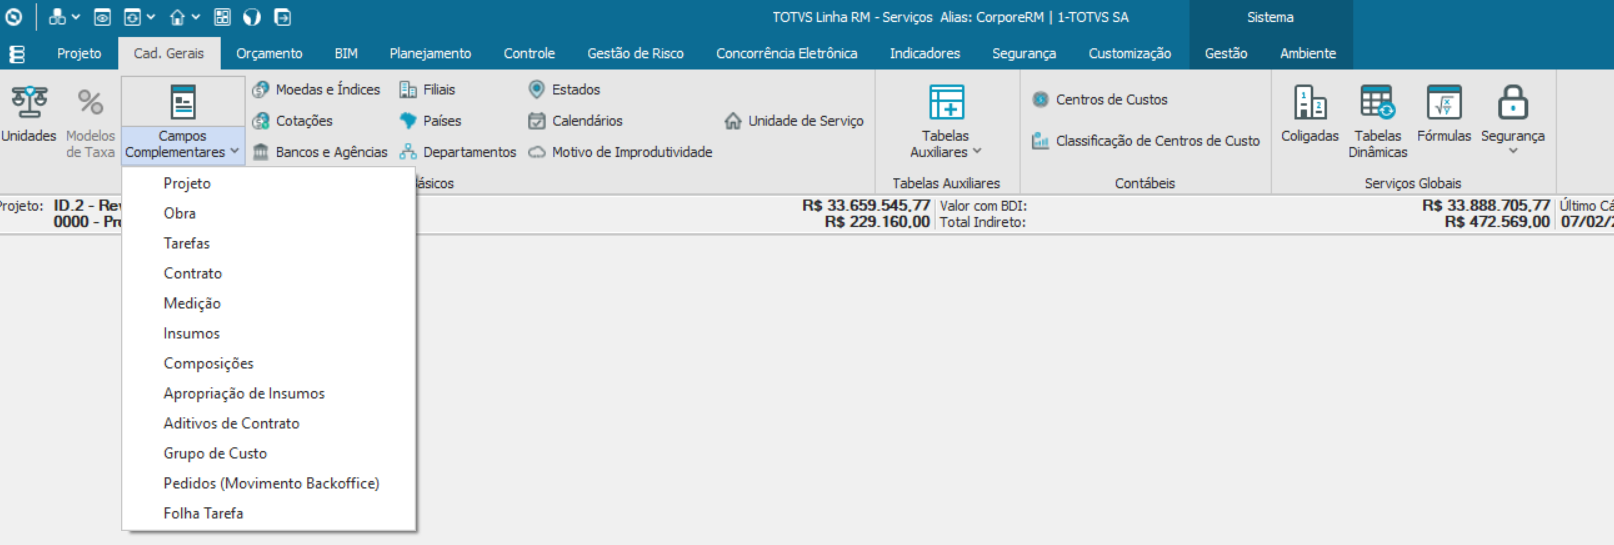
Task: Click the four-tile grid icon in title bar
Action: point(222,17)
